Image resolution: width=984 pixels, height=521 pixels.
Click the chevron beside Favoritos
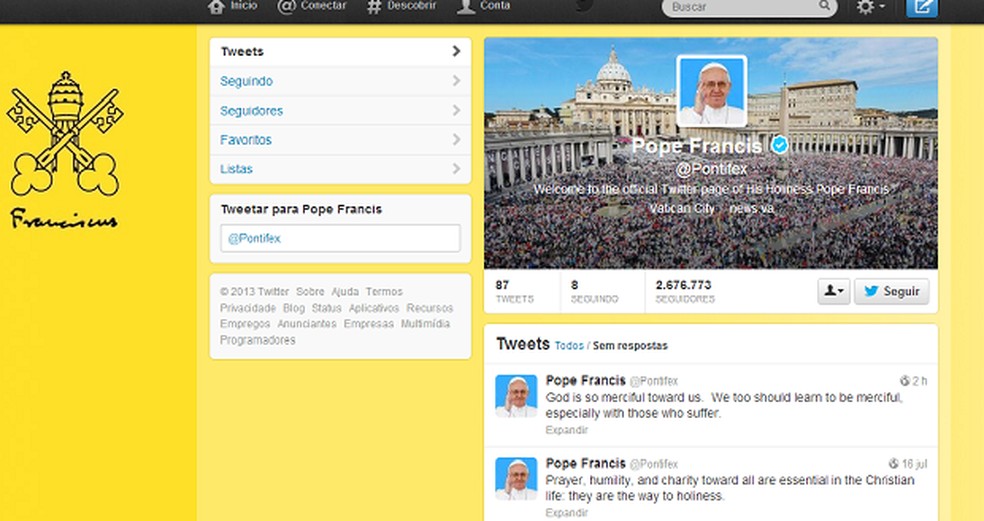(456, 139)
